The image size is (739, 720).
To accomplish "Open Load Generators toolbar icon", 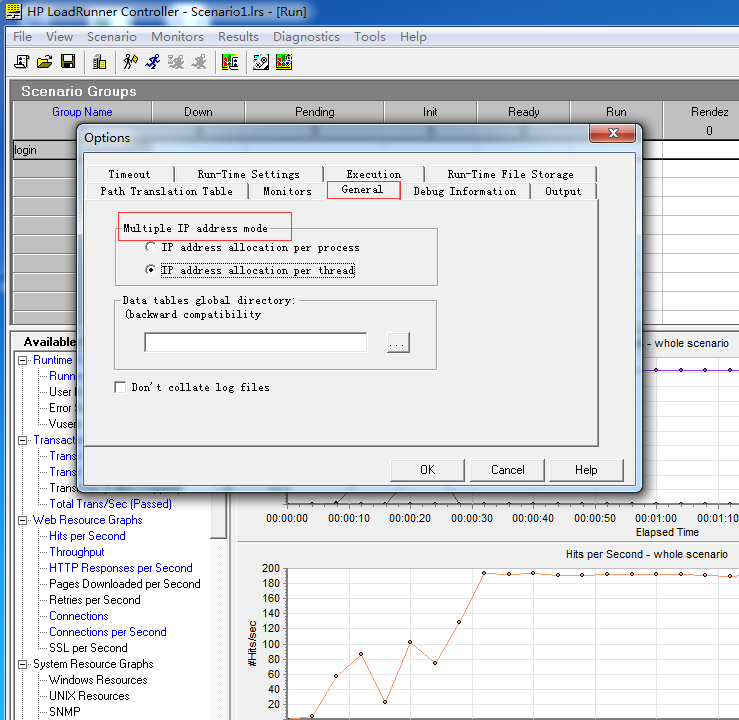I will point(99,62).
